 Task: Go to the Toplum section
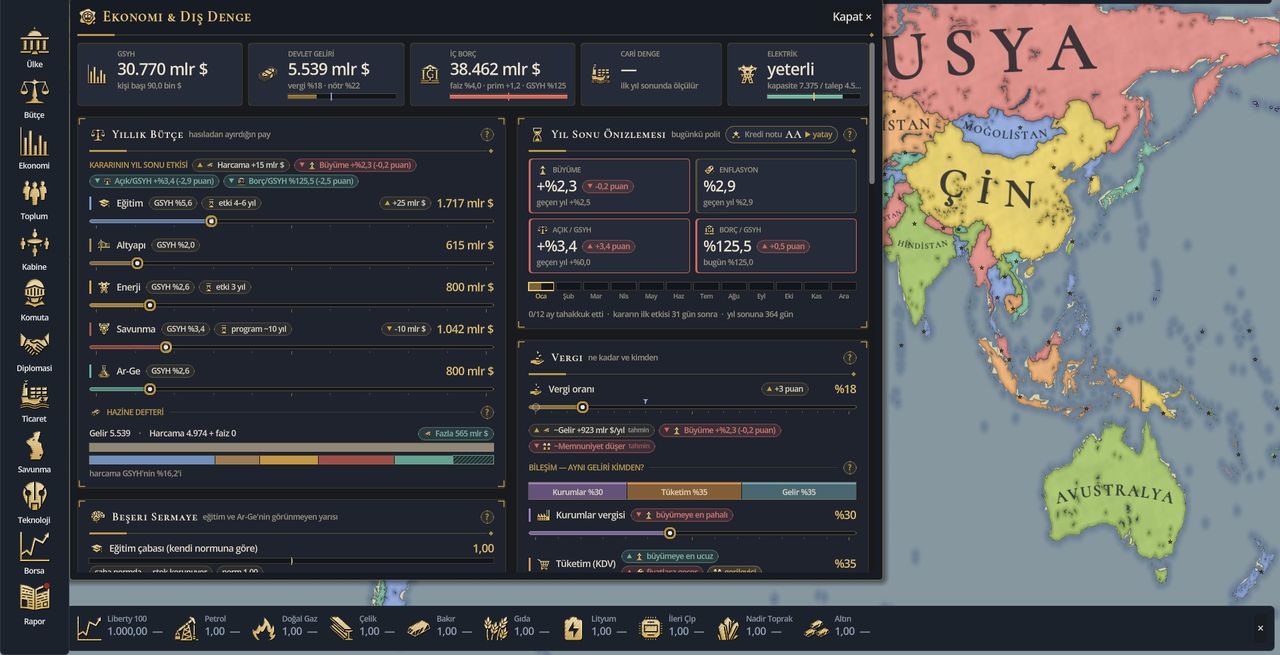34,200
